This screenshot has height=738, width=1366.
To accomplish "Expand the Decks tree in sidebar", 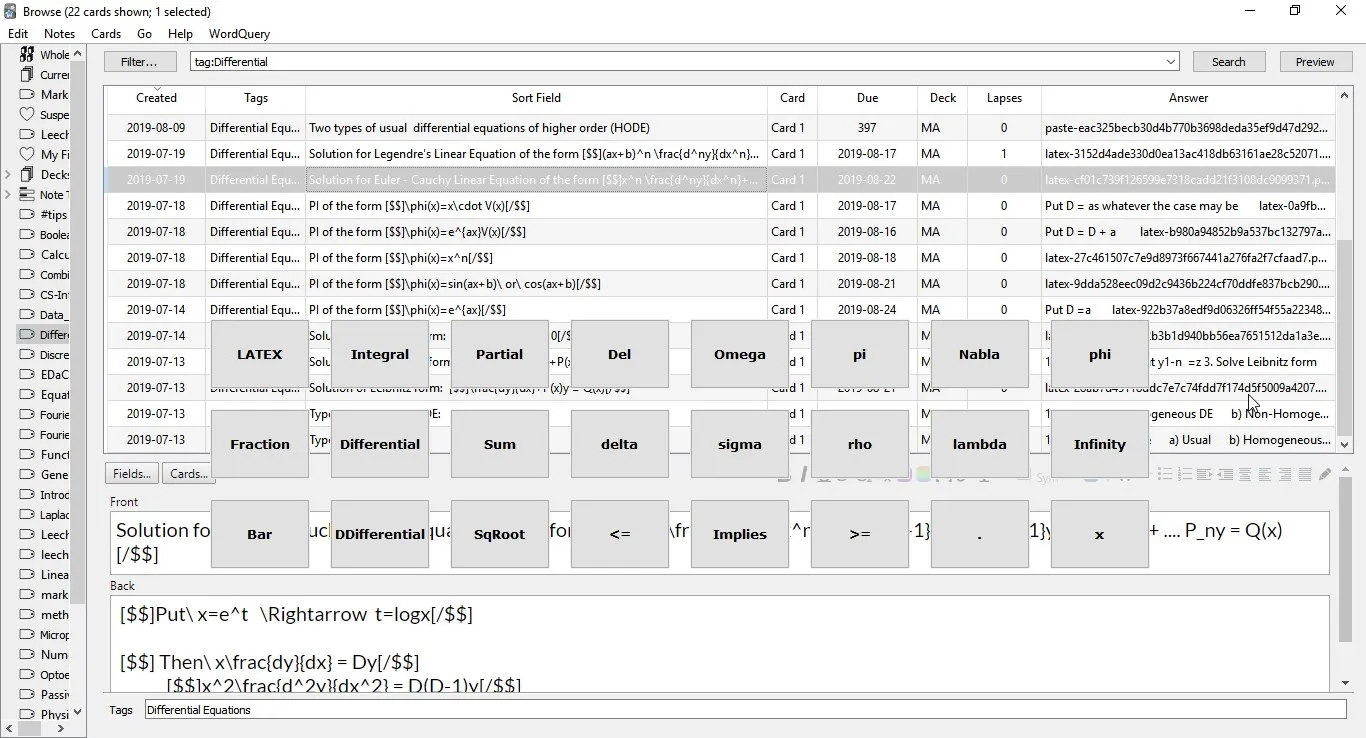I will [x=8, y=175].
